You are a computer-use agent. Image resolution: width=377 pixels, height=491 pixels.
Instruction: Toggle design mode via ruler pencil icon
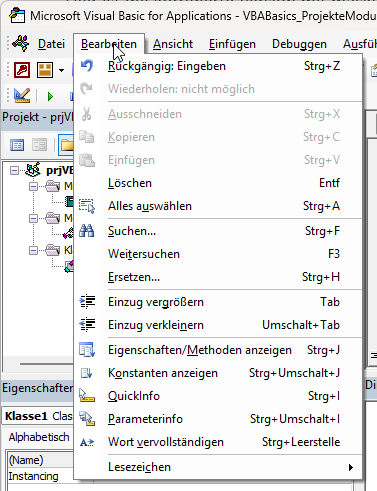click(22, 96)
